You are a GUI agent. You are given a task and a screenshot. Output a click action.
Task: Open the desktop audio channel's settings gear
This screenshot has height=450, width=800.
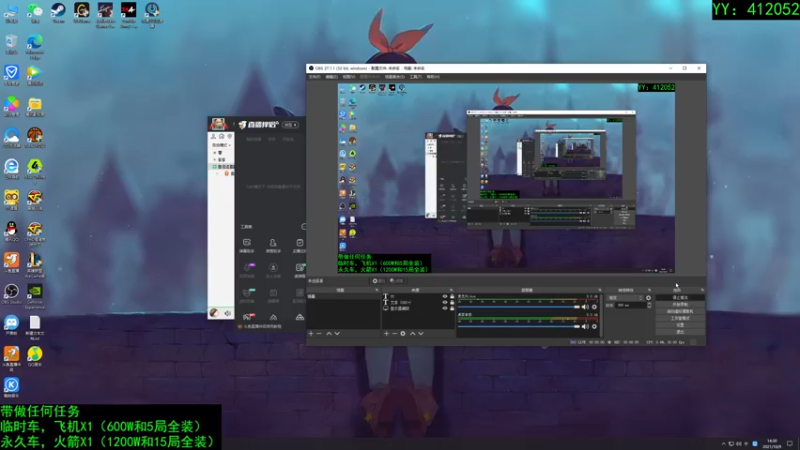tap(594, 327)
